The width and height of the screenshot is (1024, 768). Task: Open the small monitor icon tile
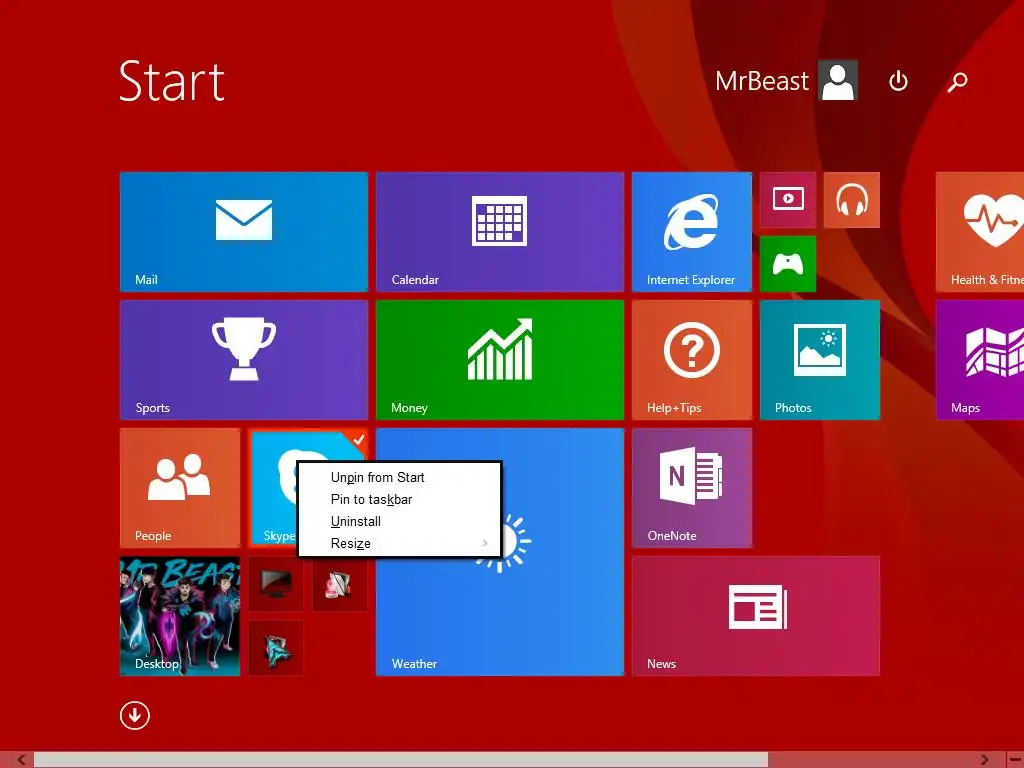click(276, 584)
